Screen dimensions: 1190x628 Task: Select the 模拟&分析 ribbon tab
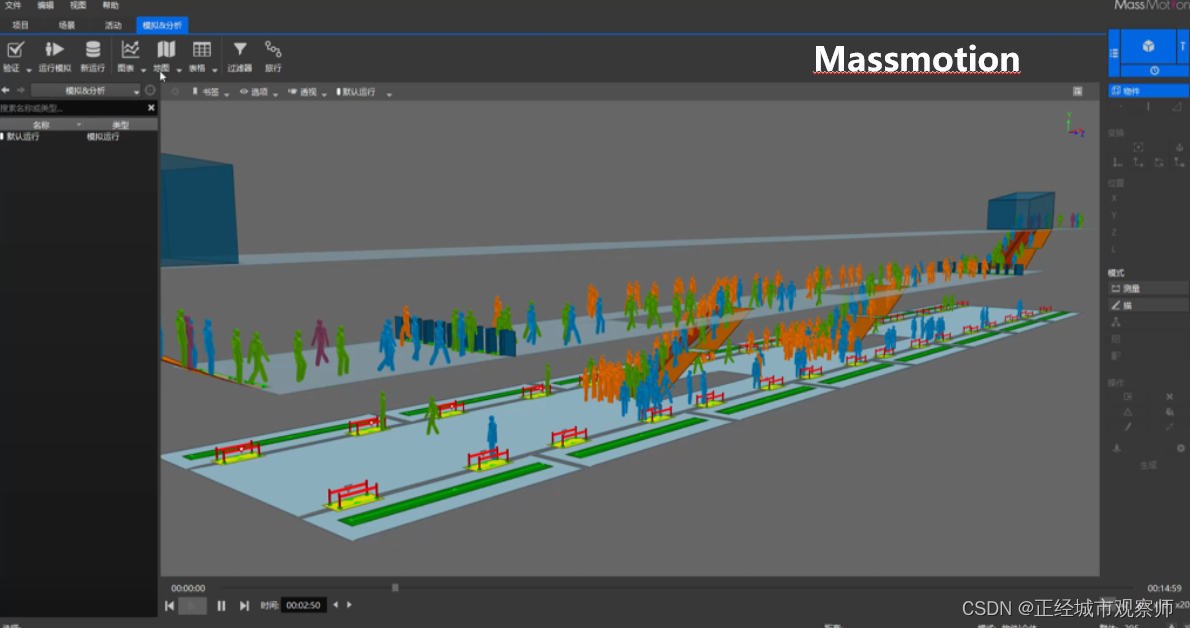[162, 25]
